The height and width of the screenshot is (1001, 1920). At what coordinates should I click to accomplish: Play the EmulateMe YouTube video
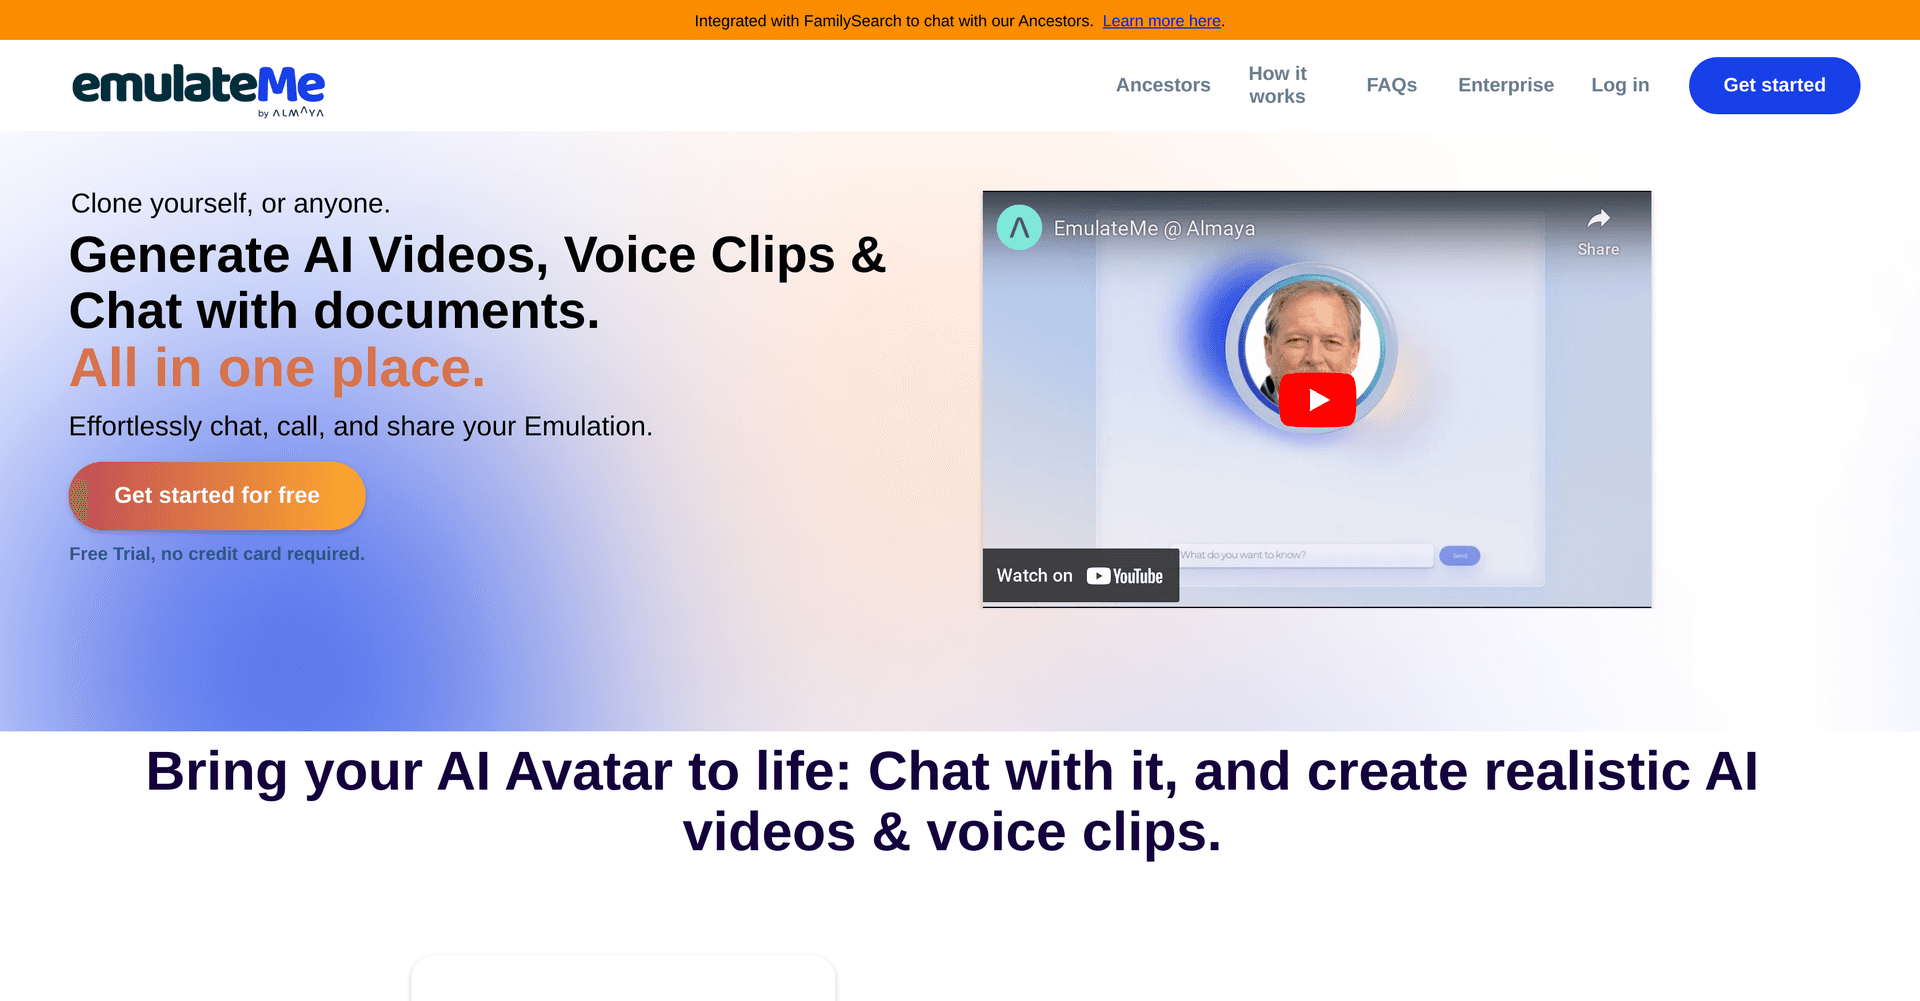click(x=1317, y=400)
